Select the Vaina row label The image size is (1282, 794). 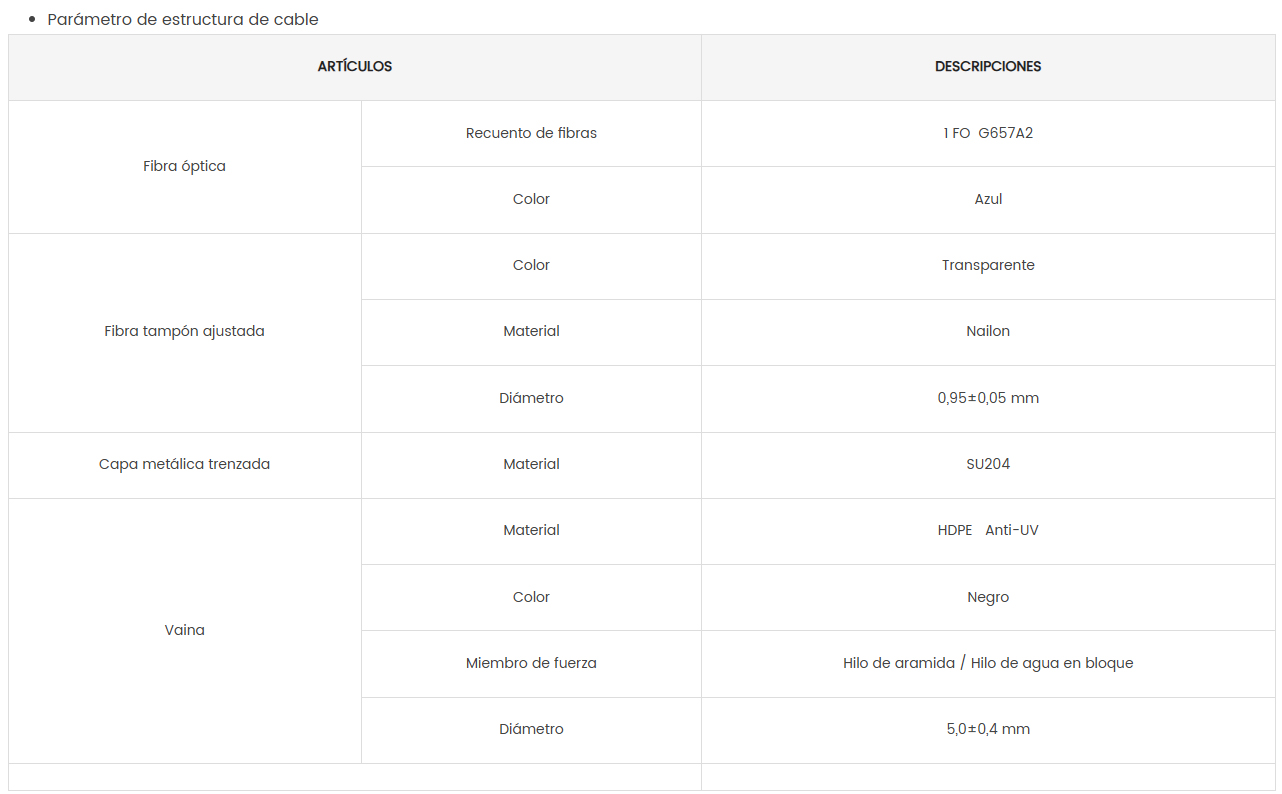click(185, 631)
